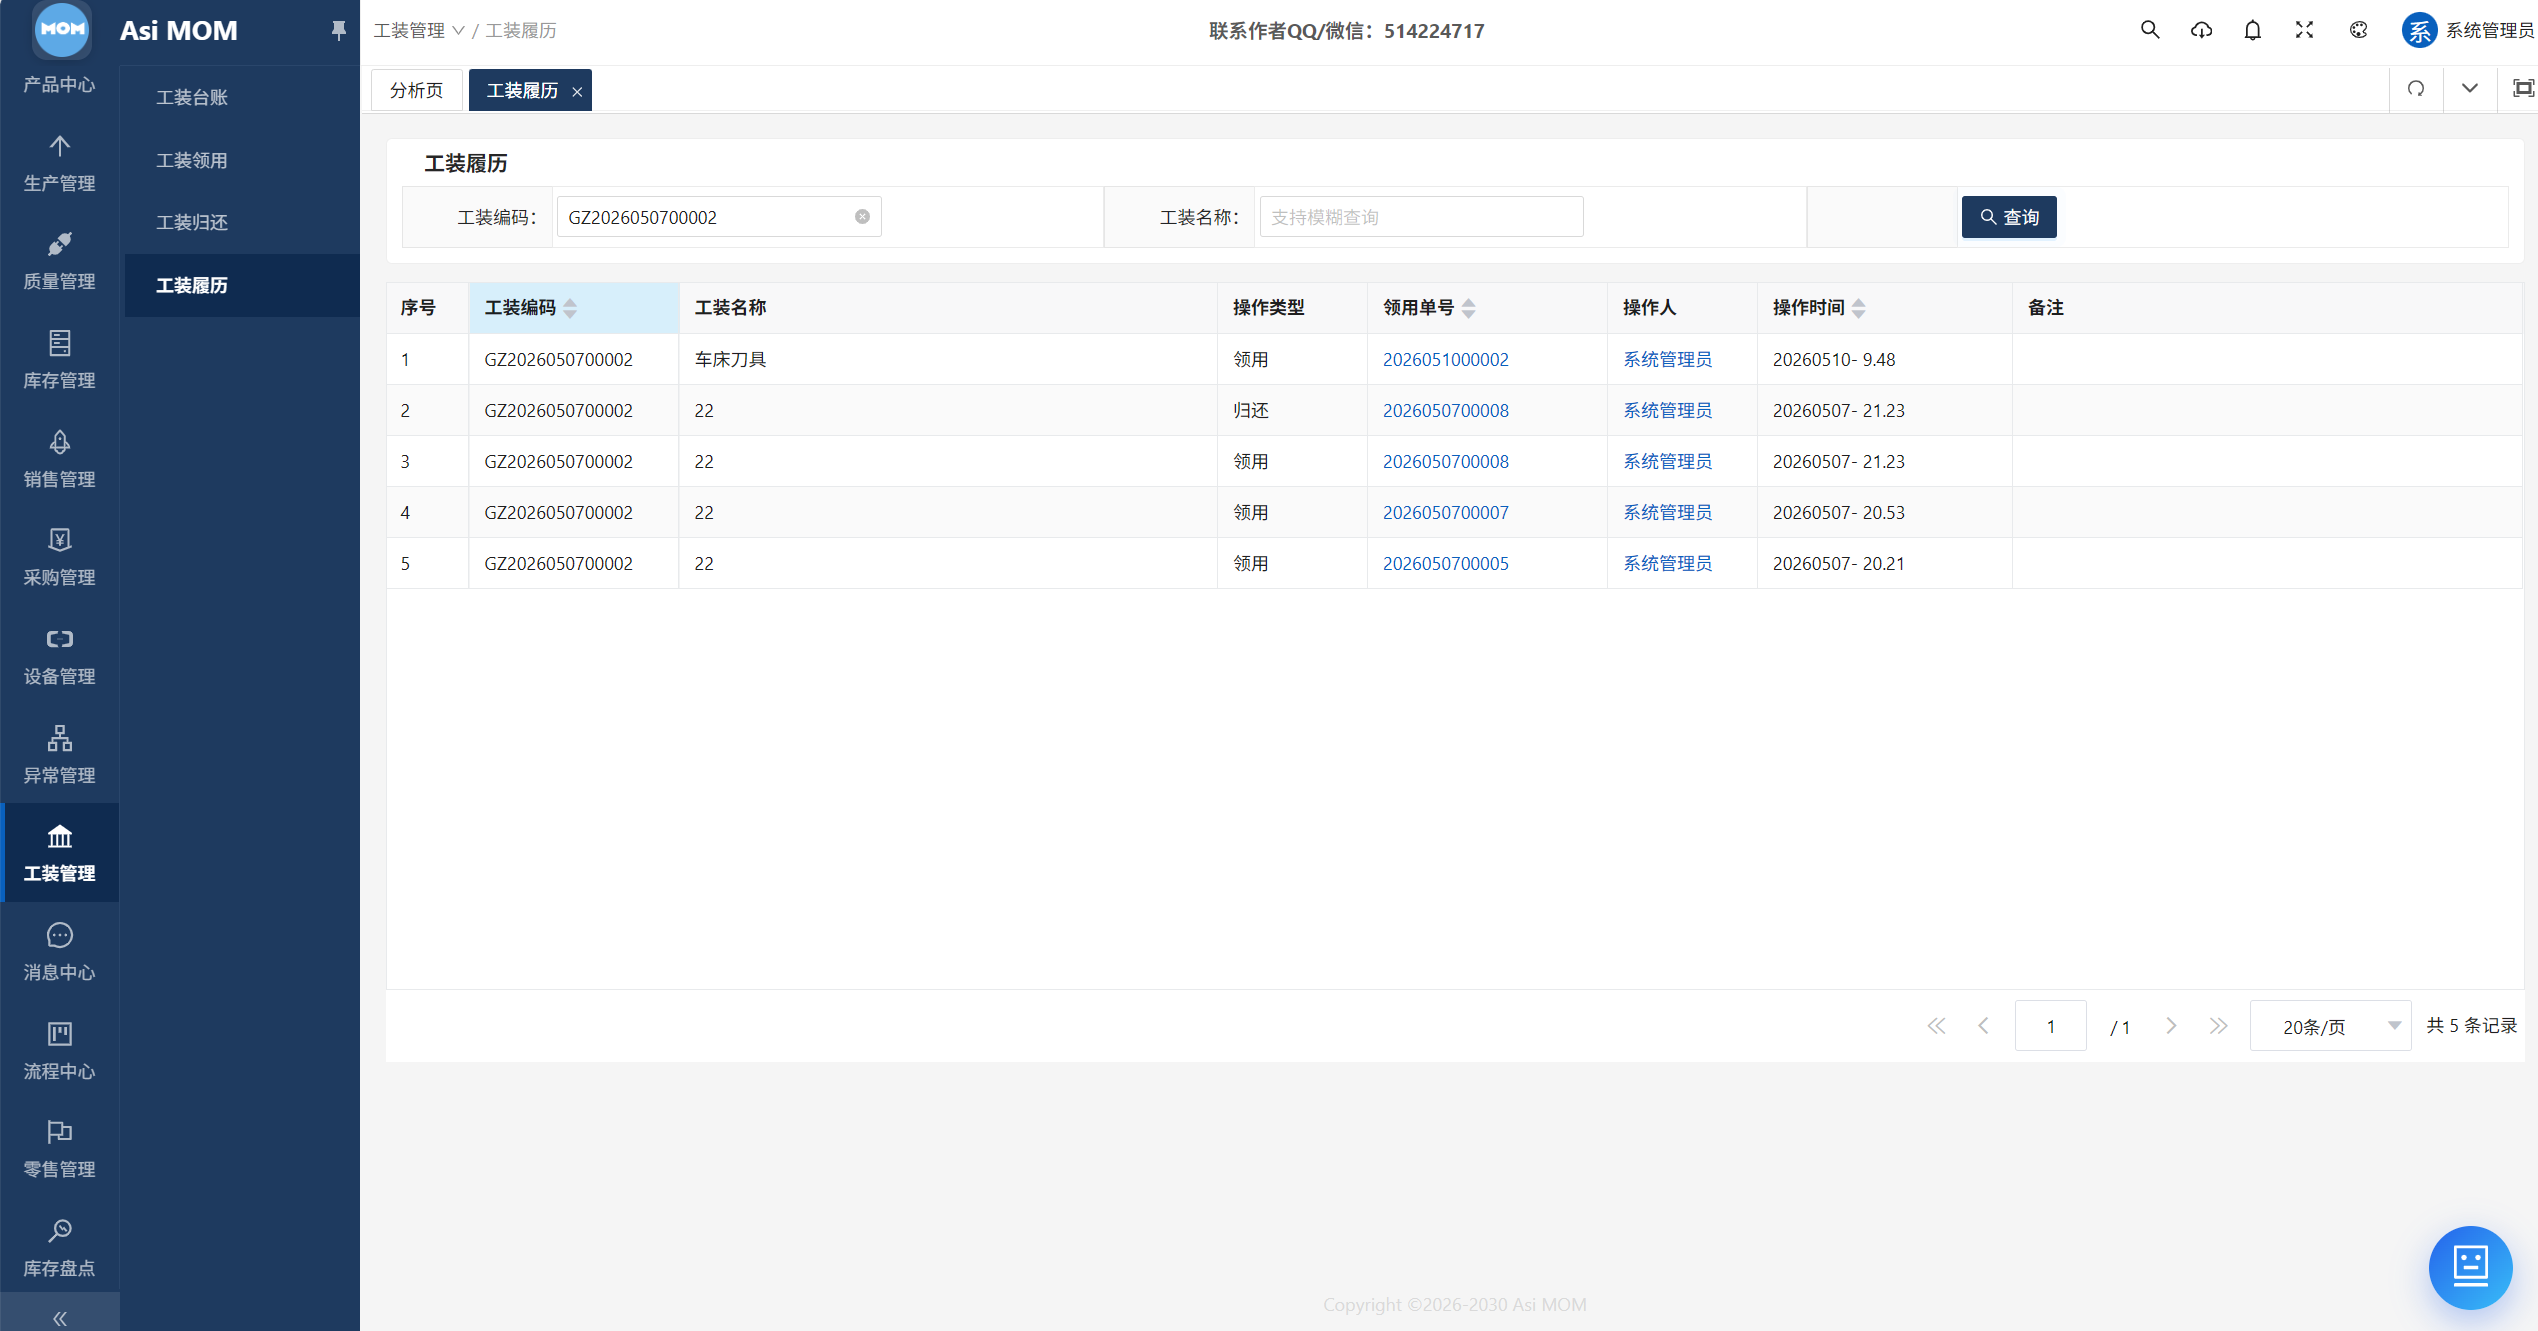
Task: Click the 查询 search button
Action: tap(2008, 217)
